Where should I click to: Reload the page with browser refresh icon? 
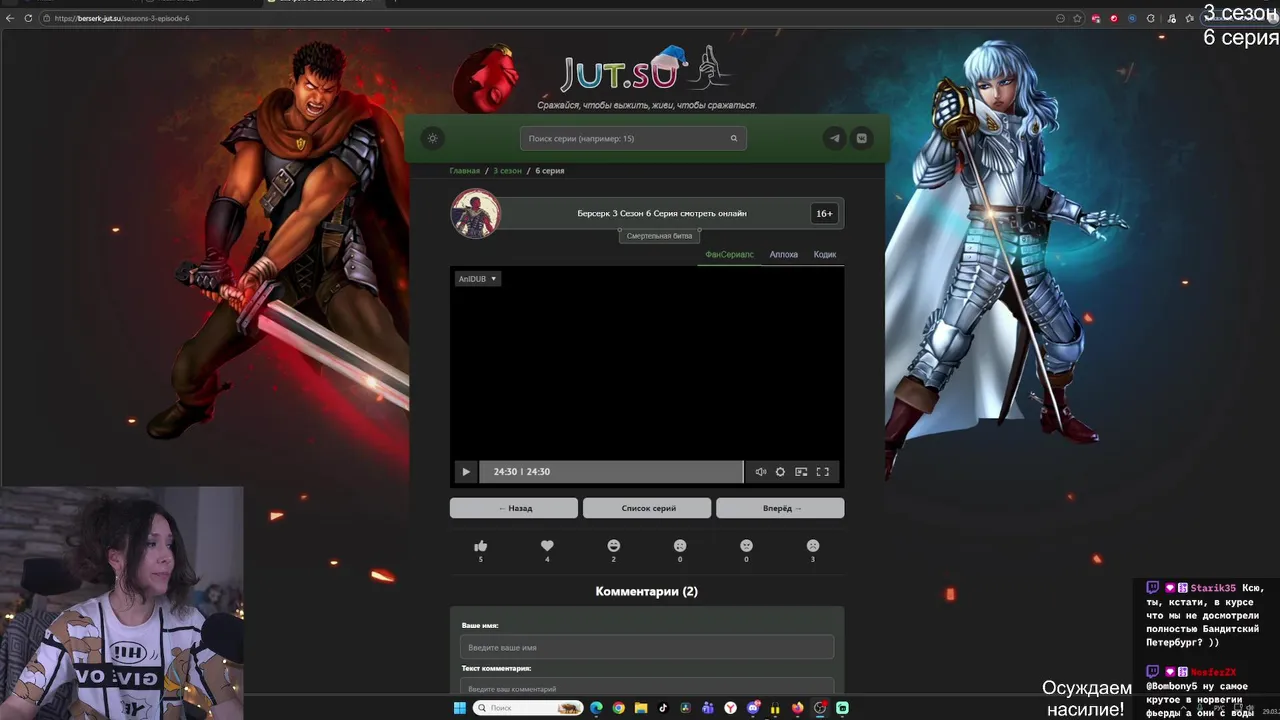[28, 18]
